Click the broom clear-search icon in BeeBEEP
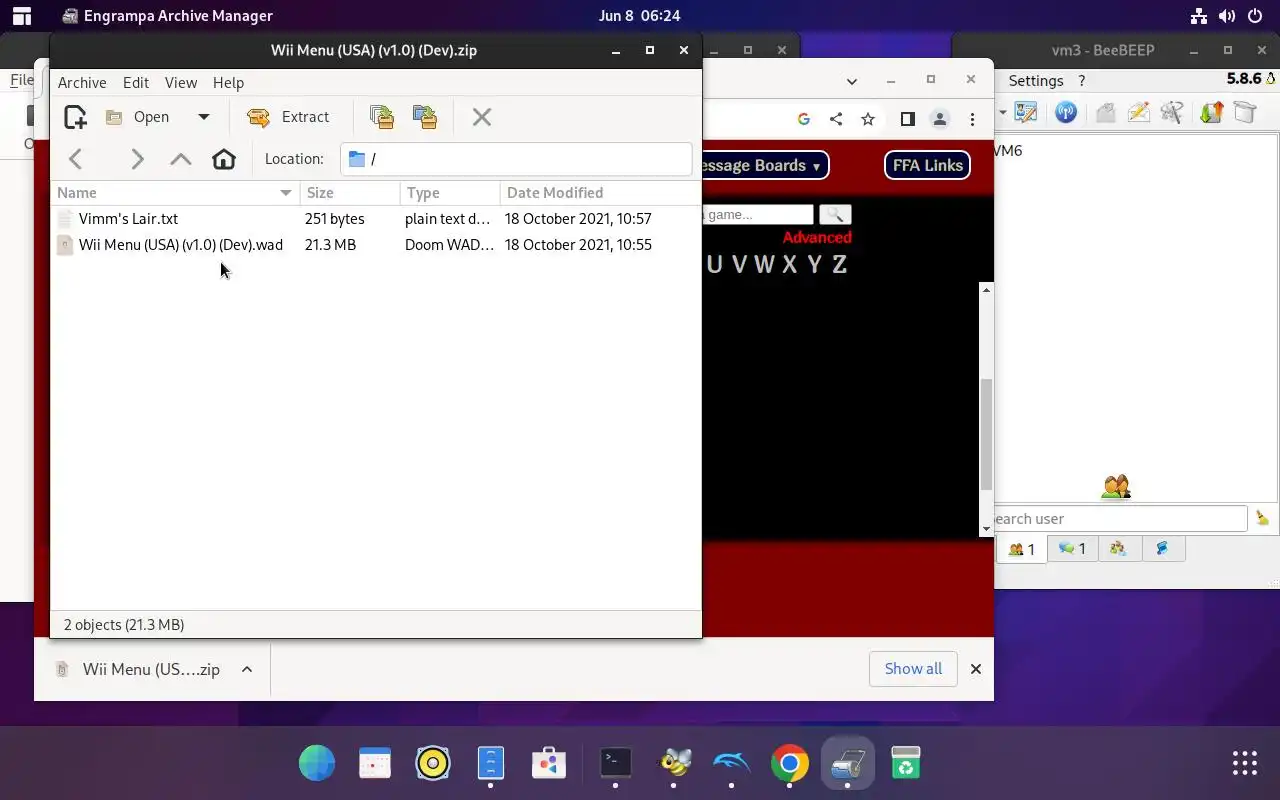This screenshot has height=800, width=1280. [1262, 518]
